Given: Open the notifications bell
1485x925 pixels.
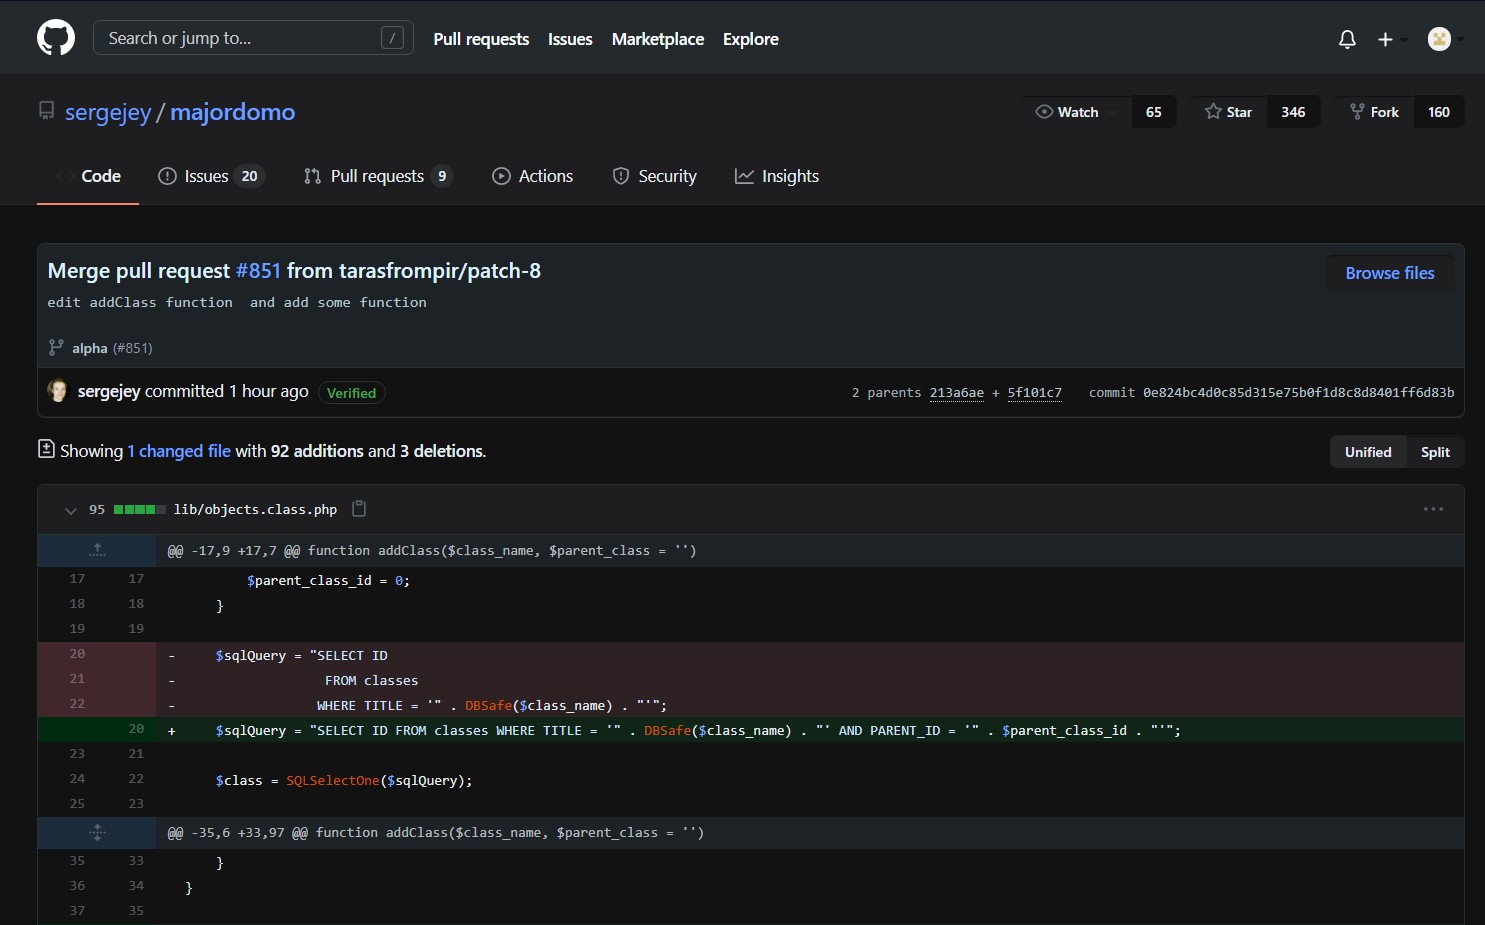Looking at the screenshot, I should pos(1347,39).
